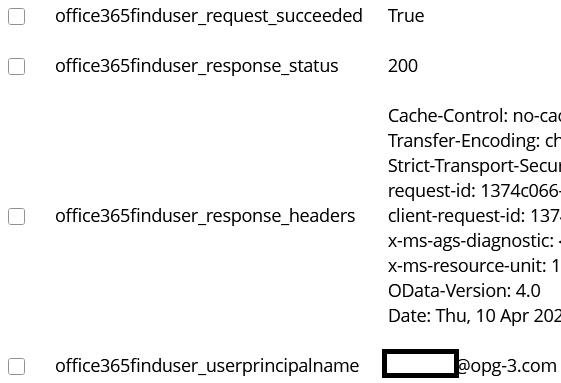The height and width of the screenshot is (383, 561).
Task: Click the Date: Thu, 10 Apr line
Action: pos(474,316)
